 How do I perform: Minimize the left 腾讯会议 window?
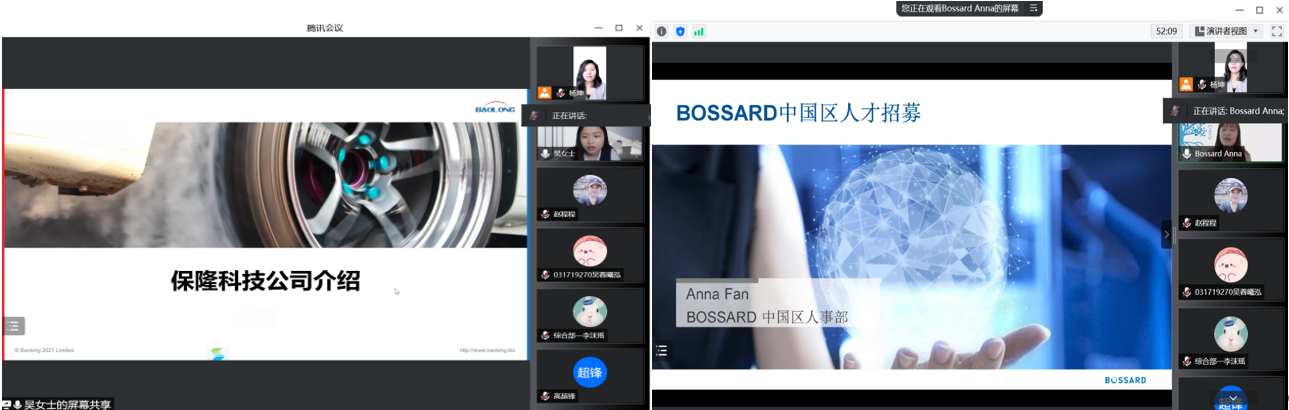click(598, 28)
